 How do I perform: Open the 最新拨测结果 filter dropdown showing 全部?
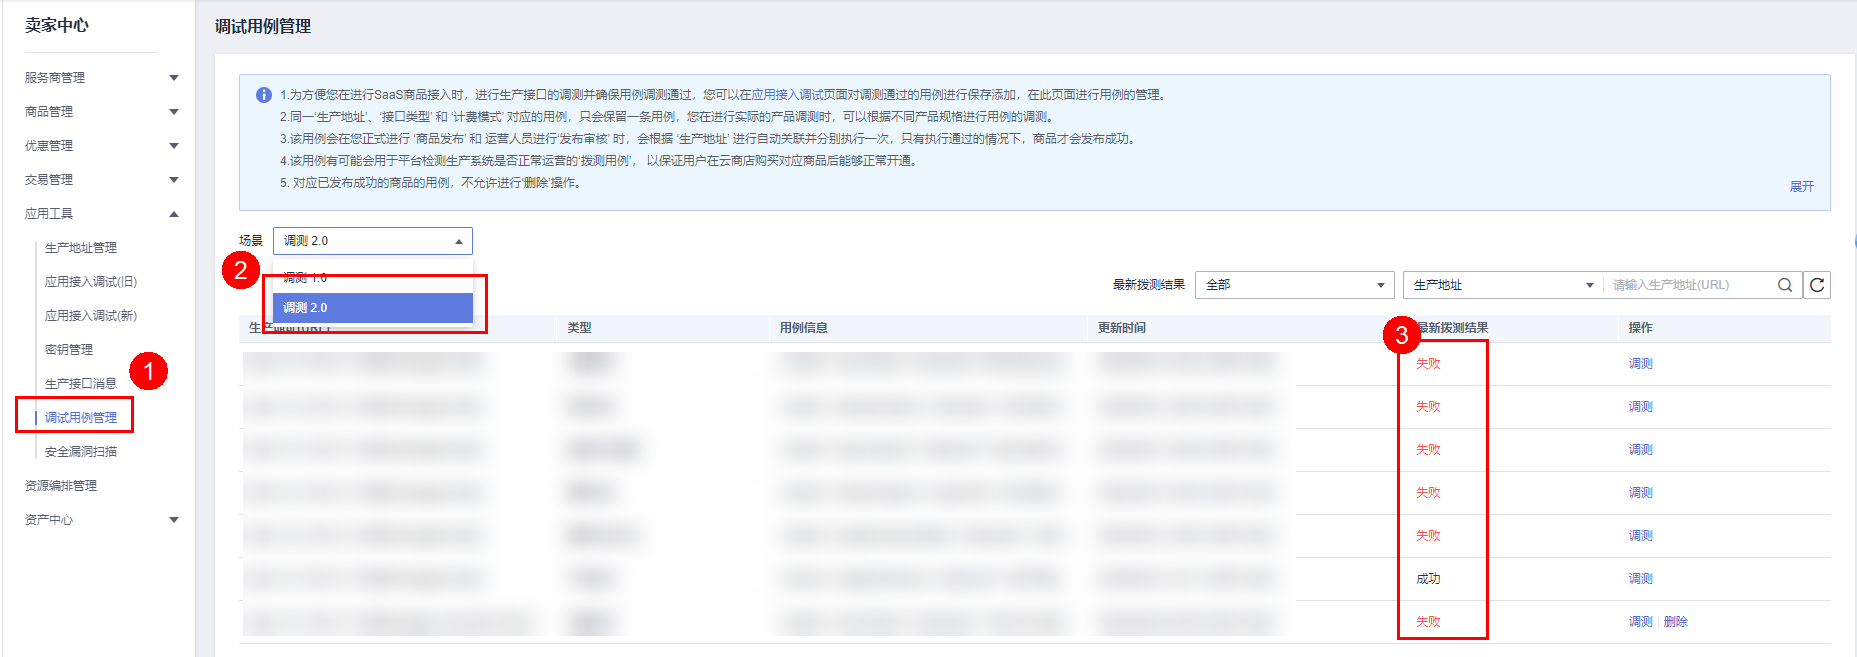pos(1295,285)
